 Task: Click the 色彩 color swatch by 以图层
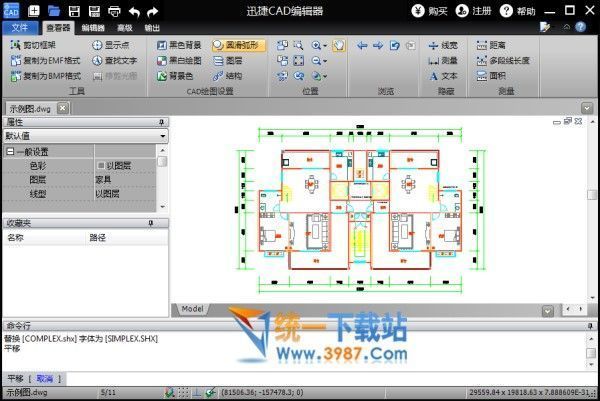click(101, 165)
